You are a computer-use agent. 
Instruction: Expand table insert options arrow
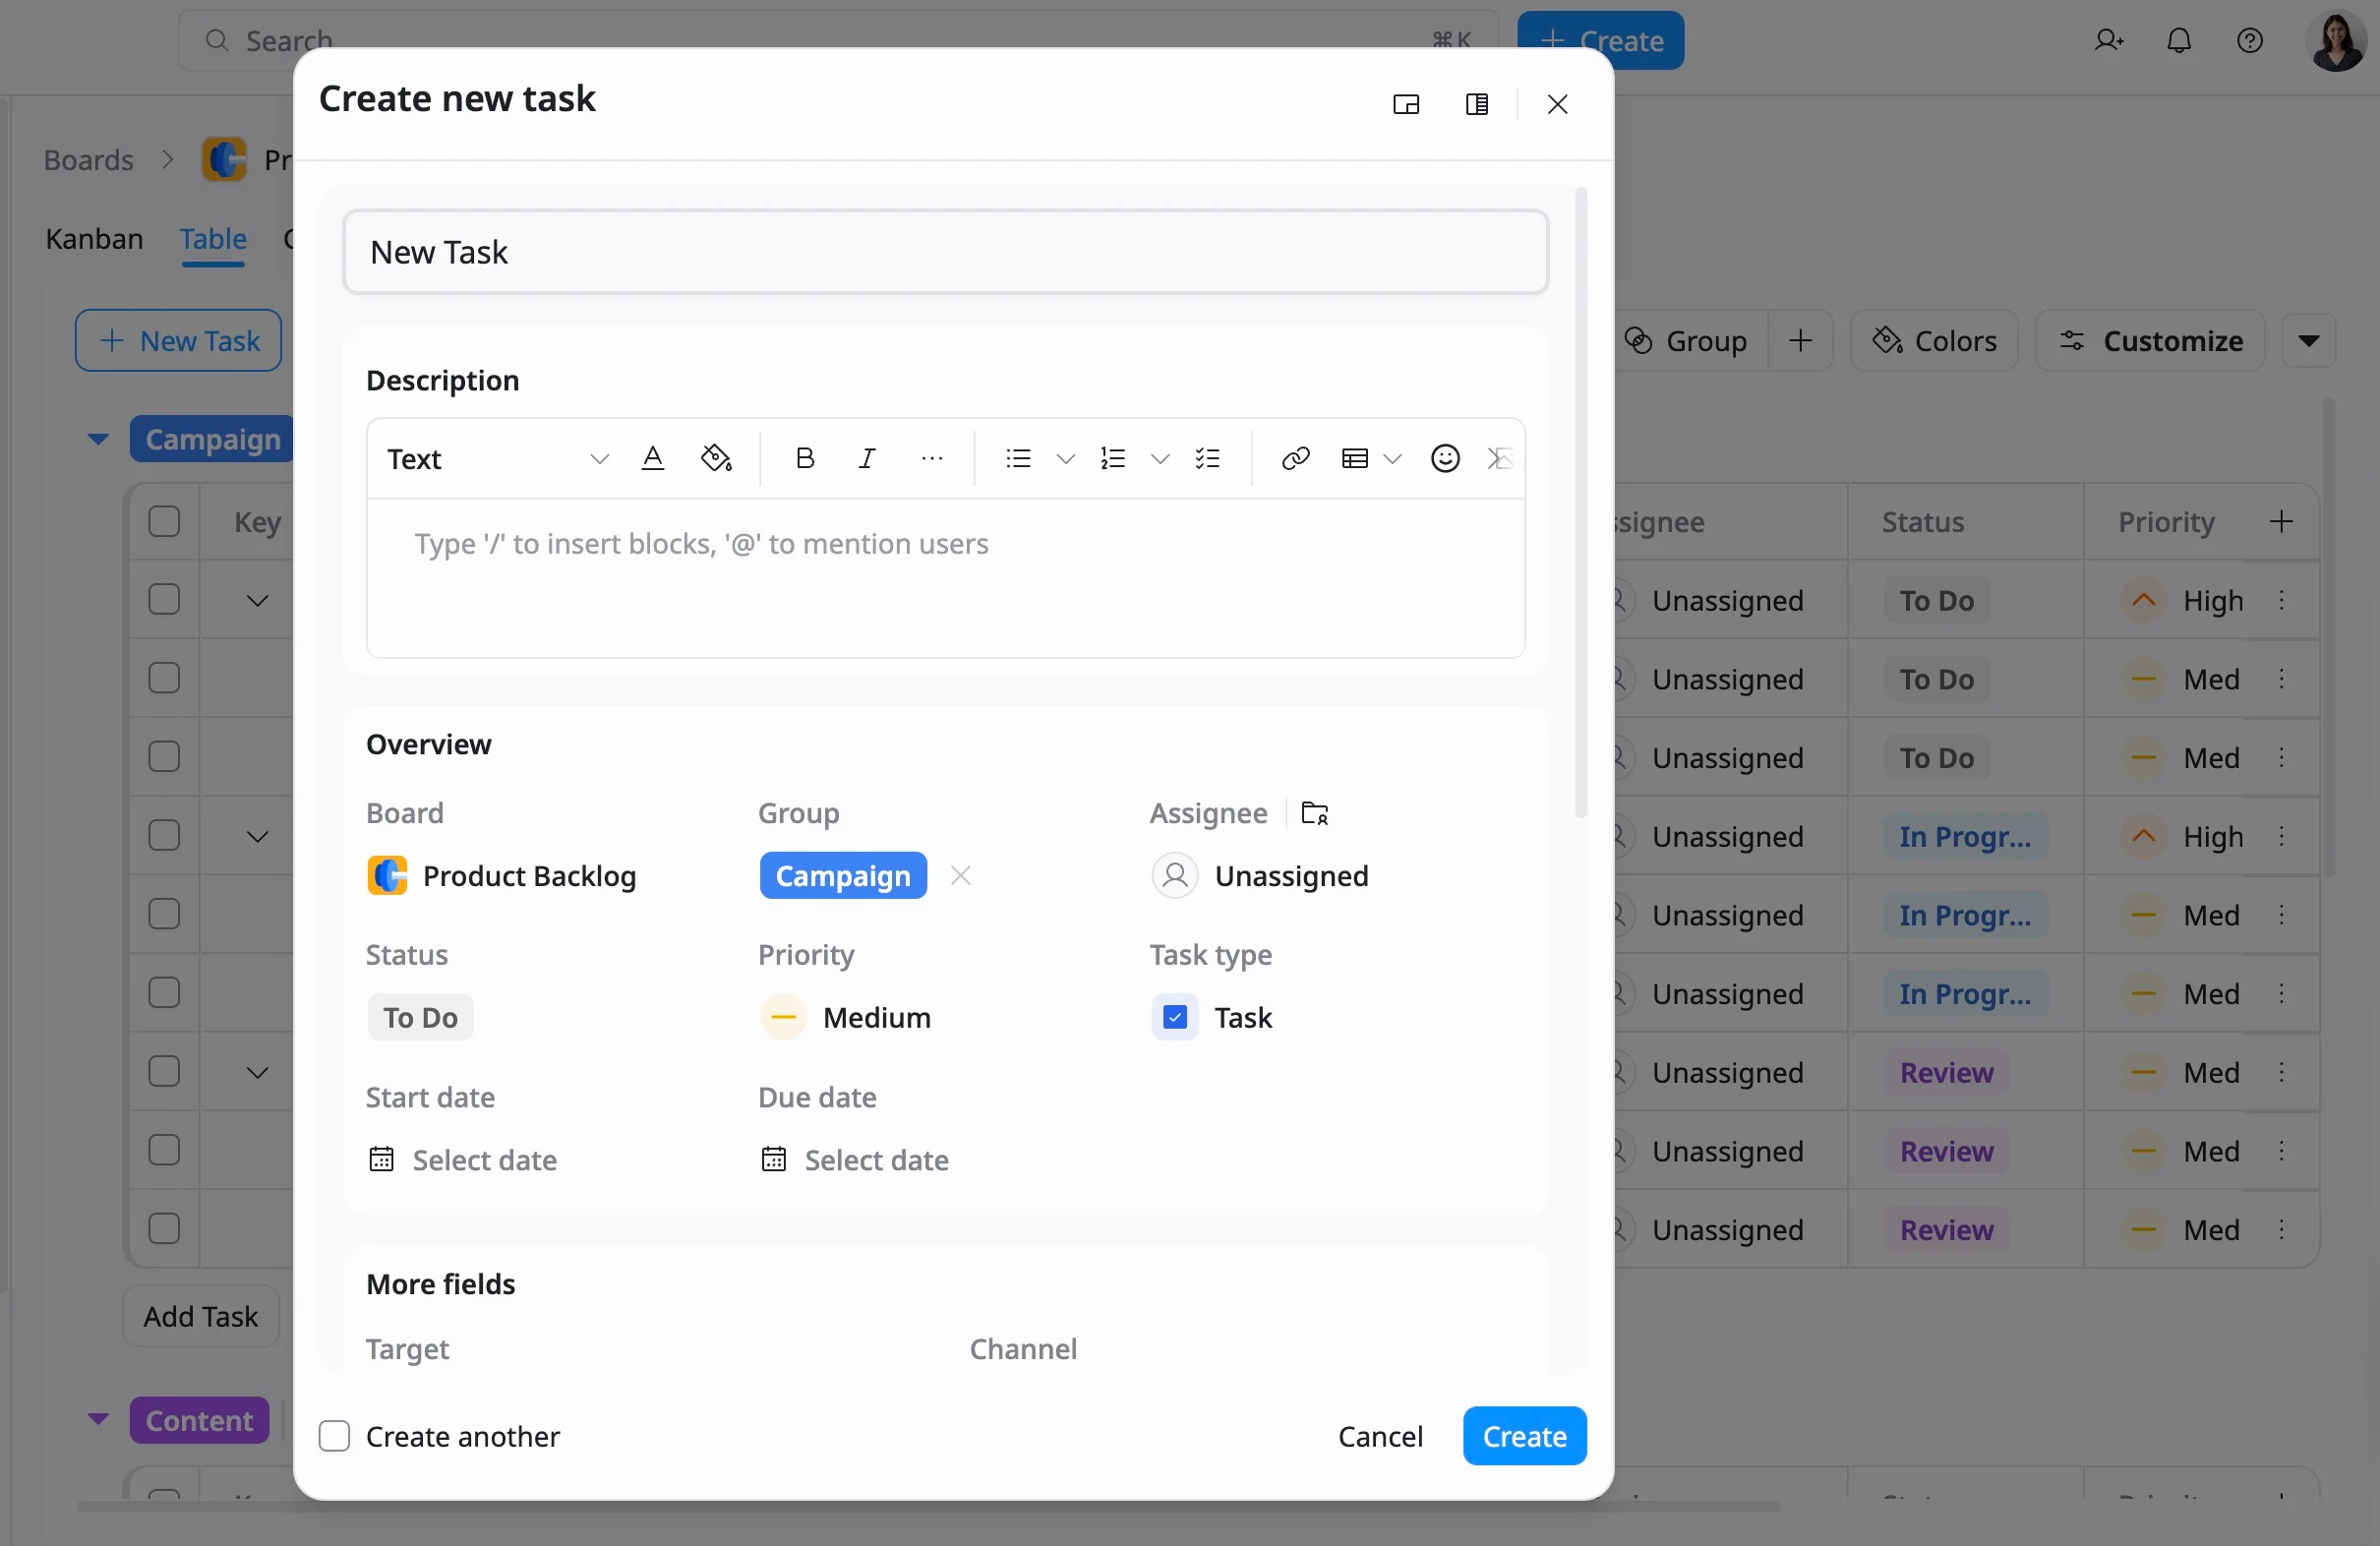tap(1392, 459)
